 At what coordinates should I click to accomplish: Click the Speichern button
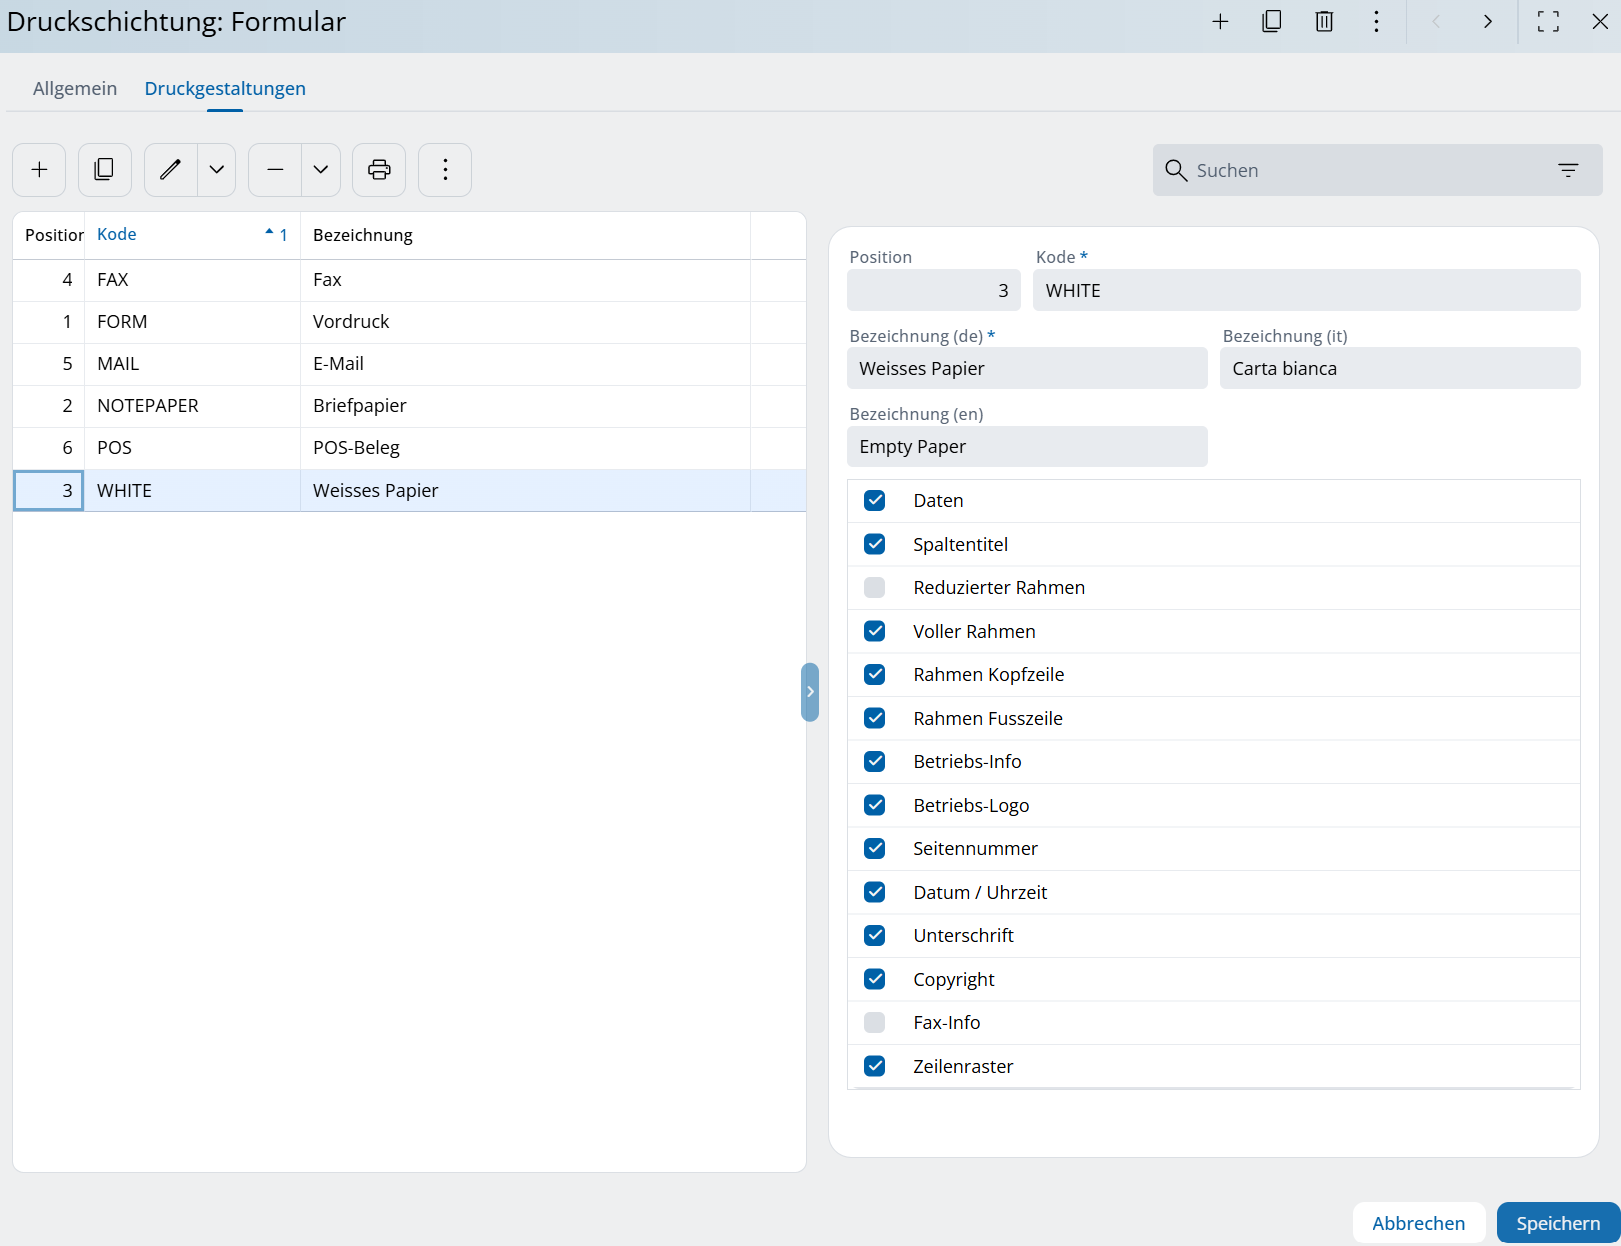1557,1223
